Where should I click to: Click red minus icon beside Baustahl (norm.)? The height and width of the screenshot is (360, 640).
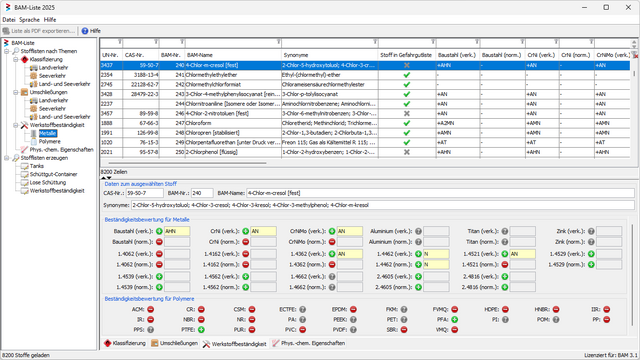point(159,242)
